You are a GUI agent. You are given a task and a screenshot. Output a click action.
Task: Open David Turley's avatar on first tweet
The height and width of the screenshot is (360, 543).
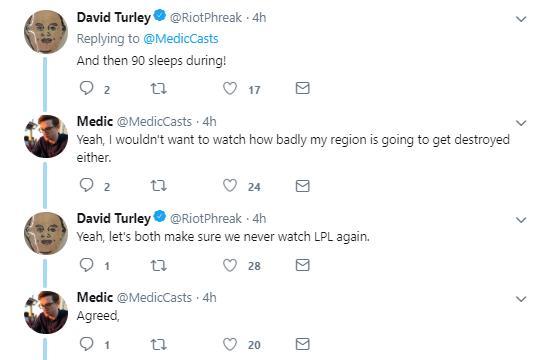[46, 32]
